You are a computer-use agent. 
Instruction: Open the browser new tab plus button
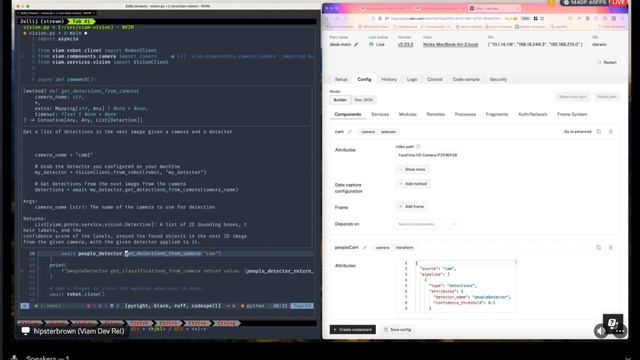pyautogui.click(x=526, y=8)
